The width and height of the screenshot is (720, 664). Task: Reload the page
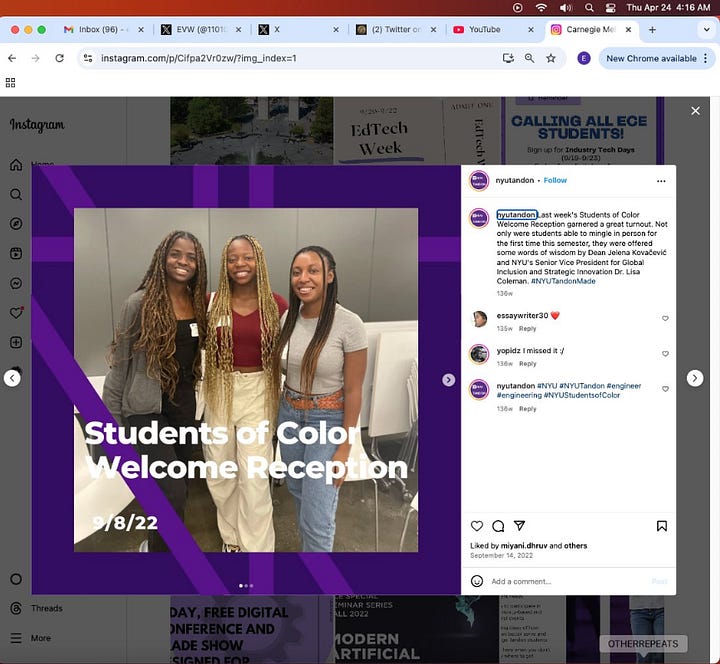59,58
